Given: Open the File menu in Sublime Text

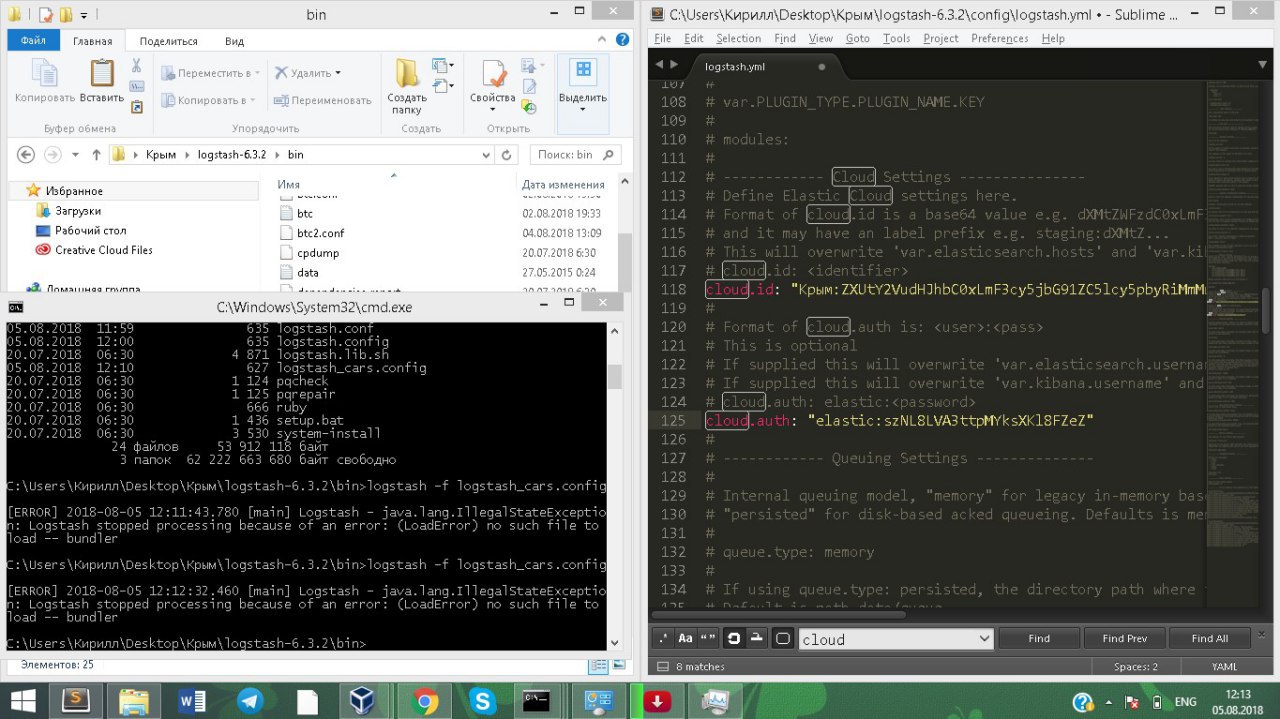Looking at the screenshot, I should coord(662,38).
